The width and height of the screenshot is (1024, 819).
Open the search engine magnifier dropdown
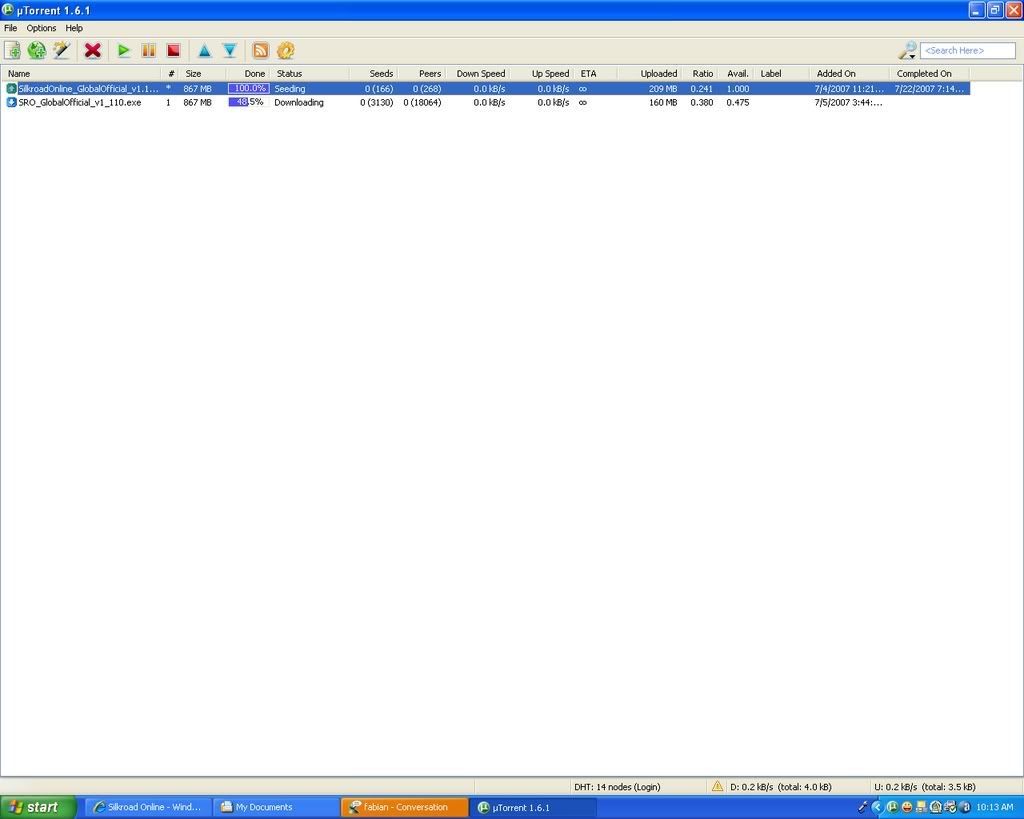[x=908, y=50]
